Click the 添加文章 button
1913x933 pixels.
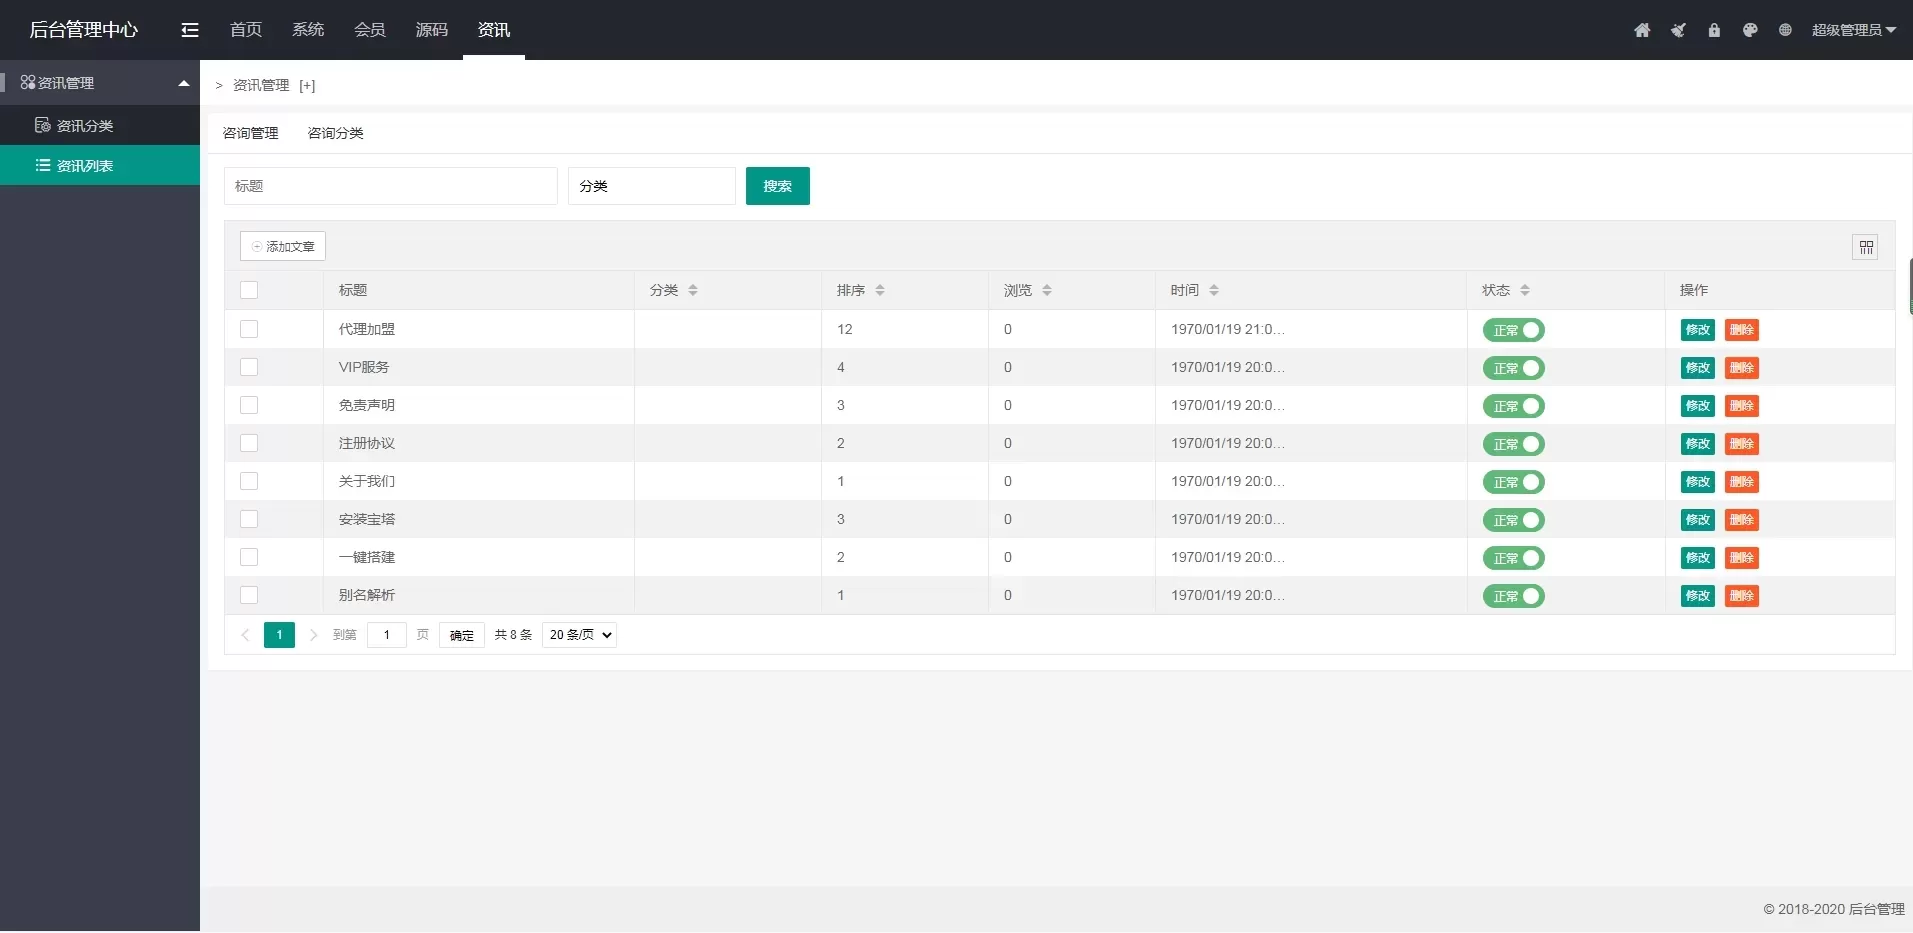pos(283,246)
